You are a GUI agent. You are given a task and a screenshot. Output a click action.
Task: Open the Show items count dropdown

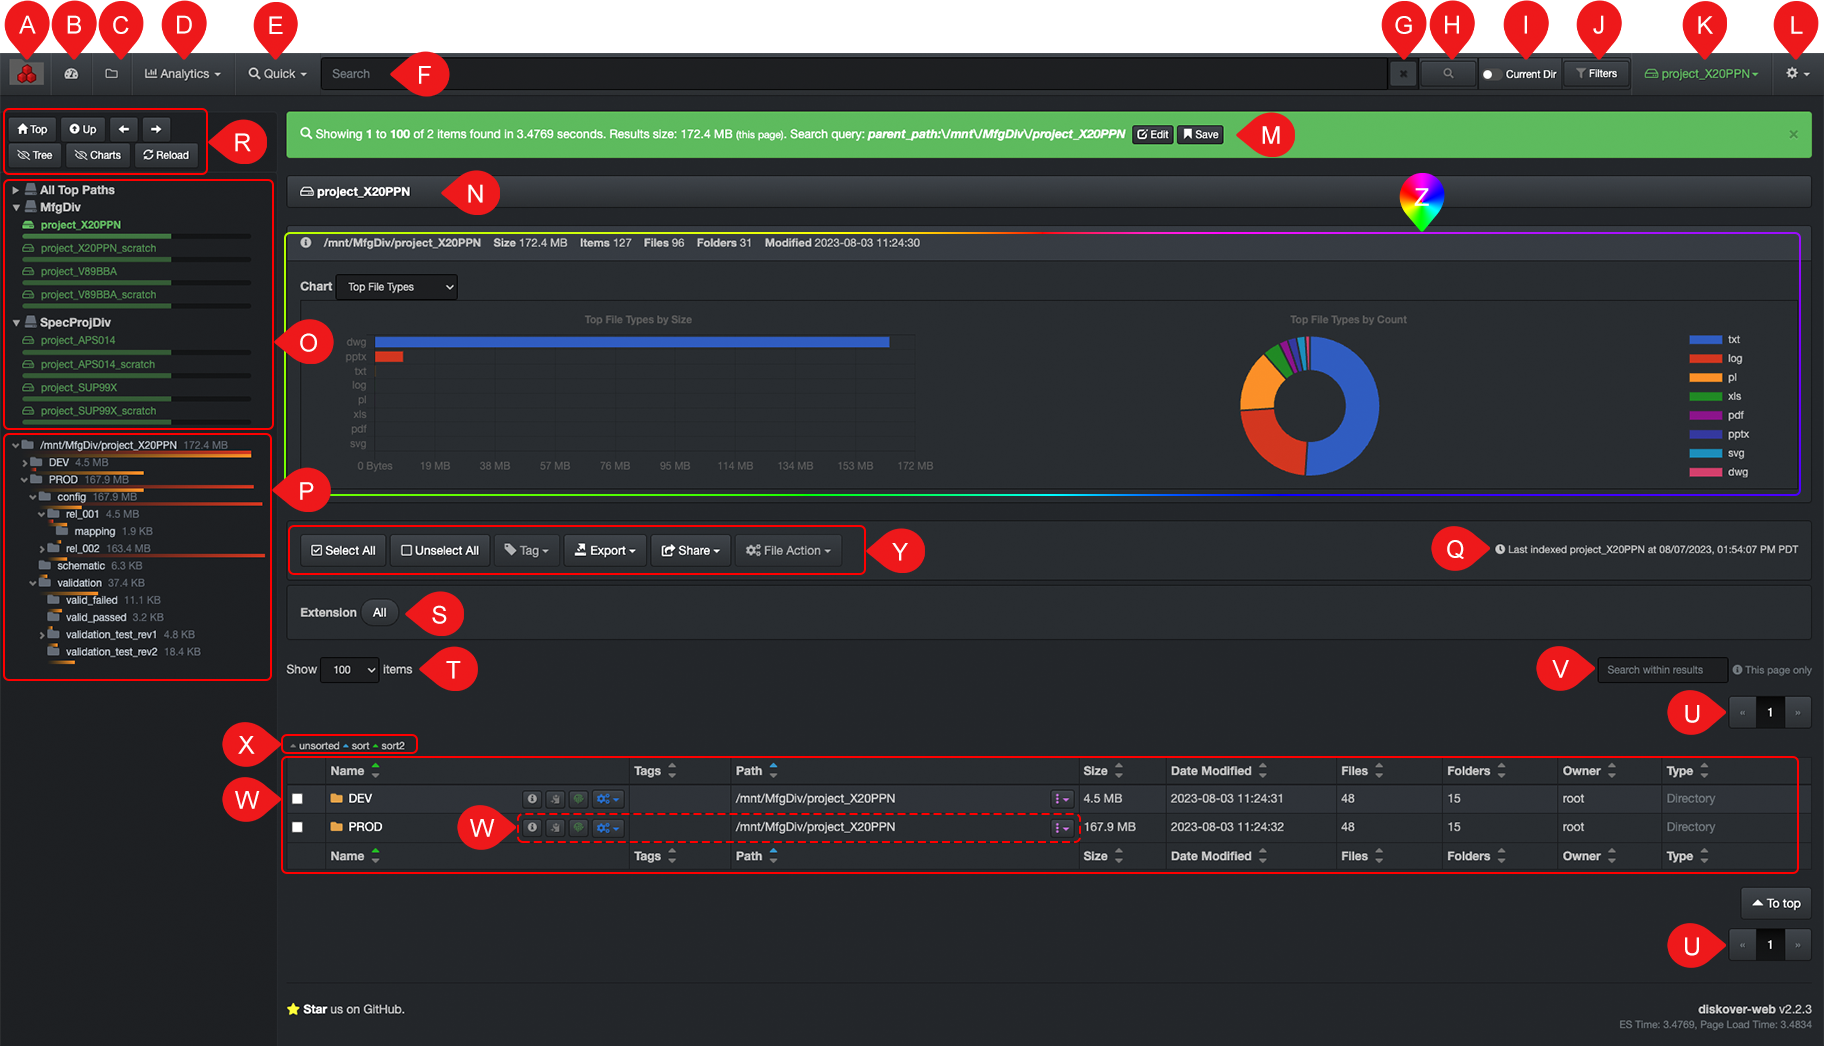349,670
